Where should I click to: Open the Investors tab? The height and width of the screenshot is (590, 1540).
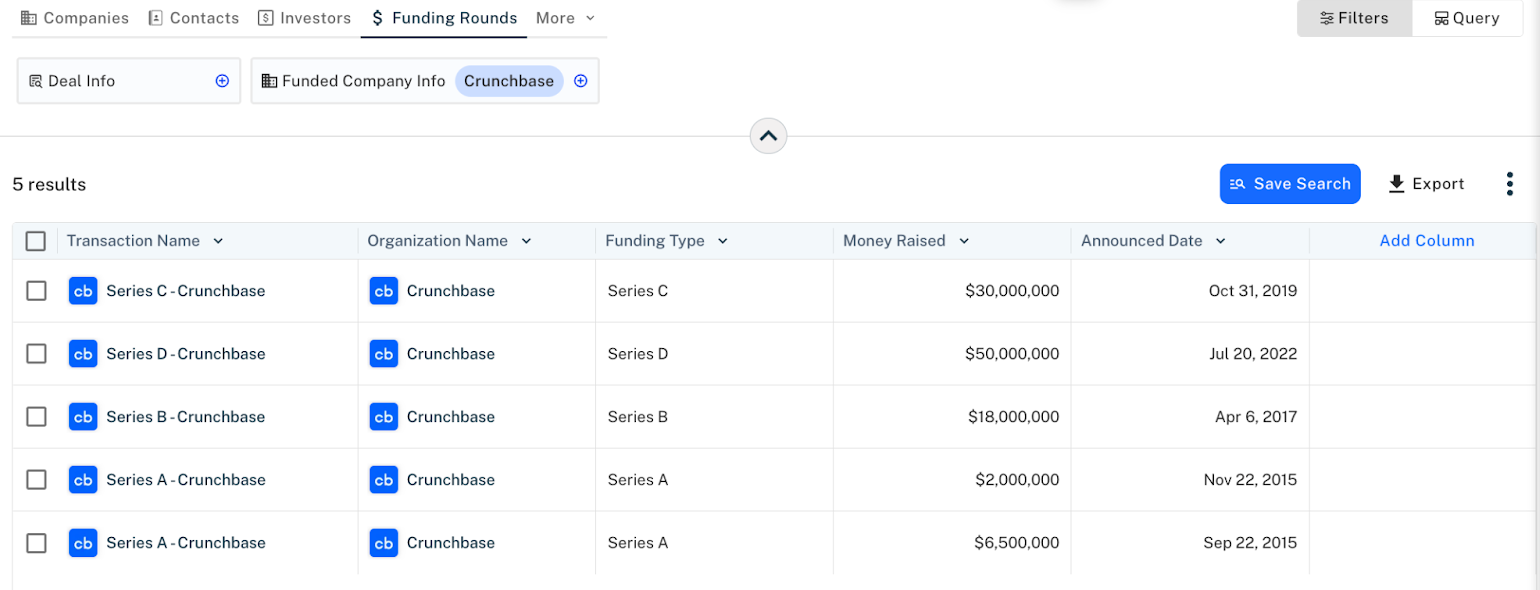pyautogui.click(x=304, y=18)
